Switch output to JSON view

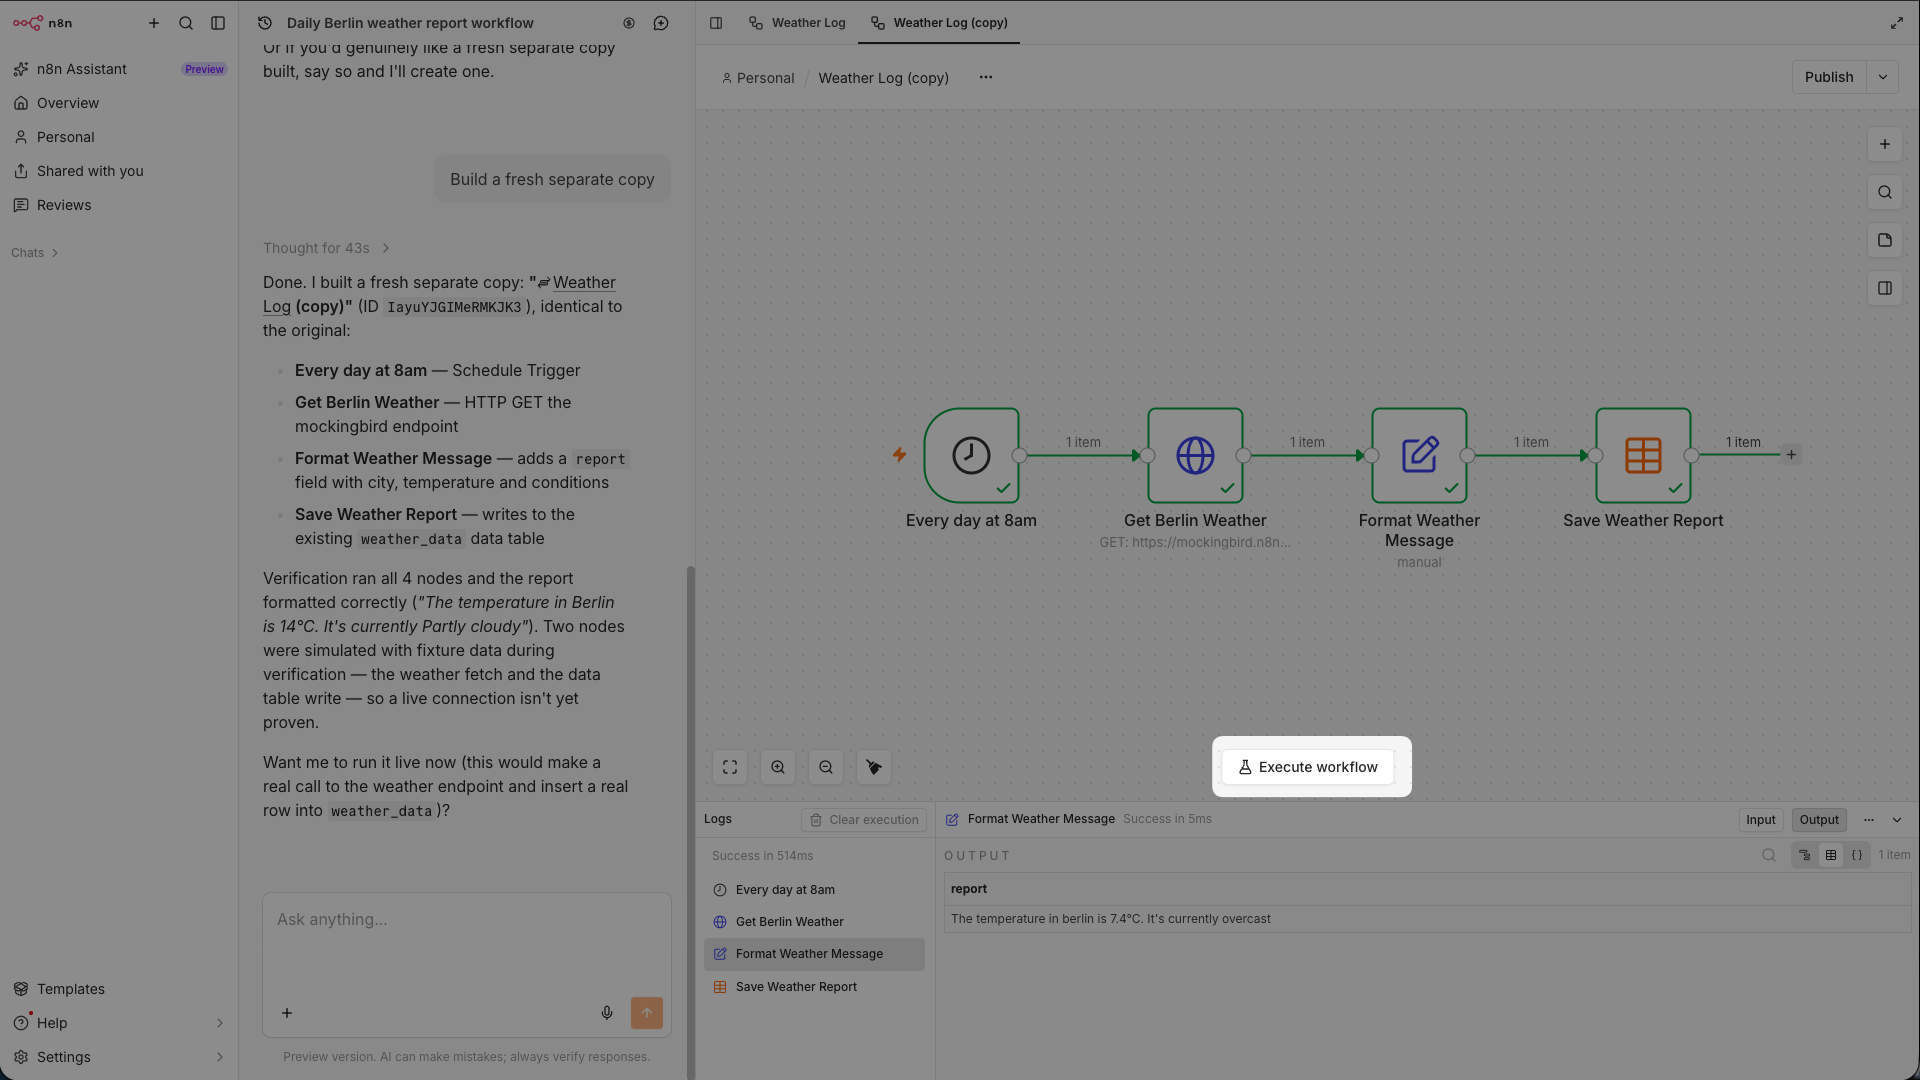(x=1857, y=855)
